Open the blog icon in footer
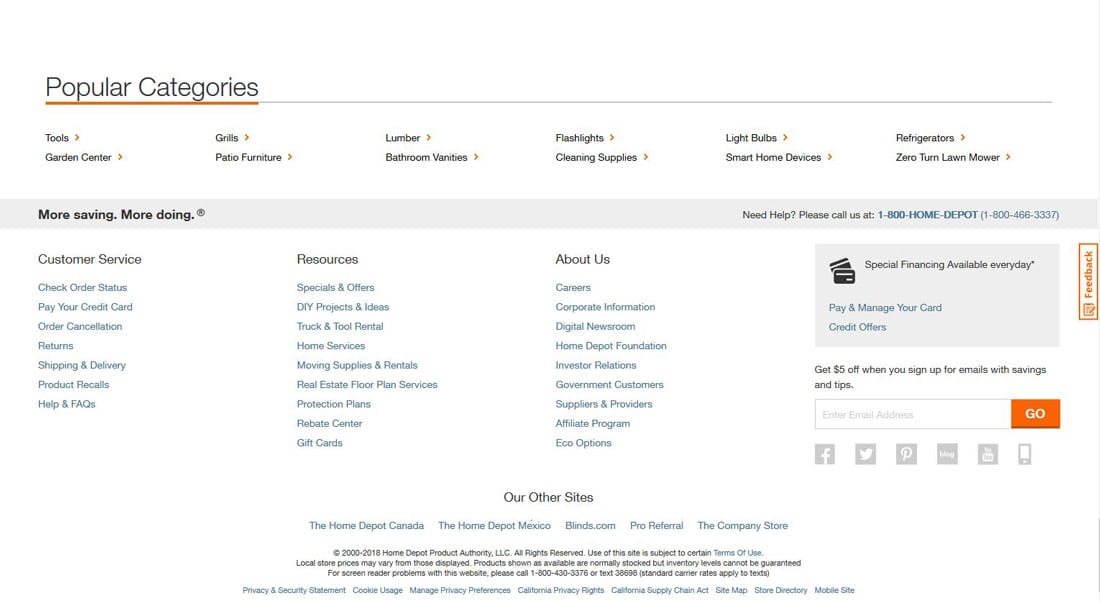 [947, 454]
